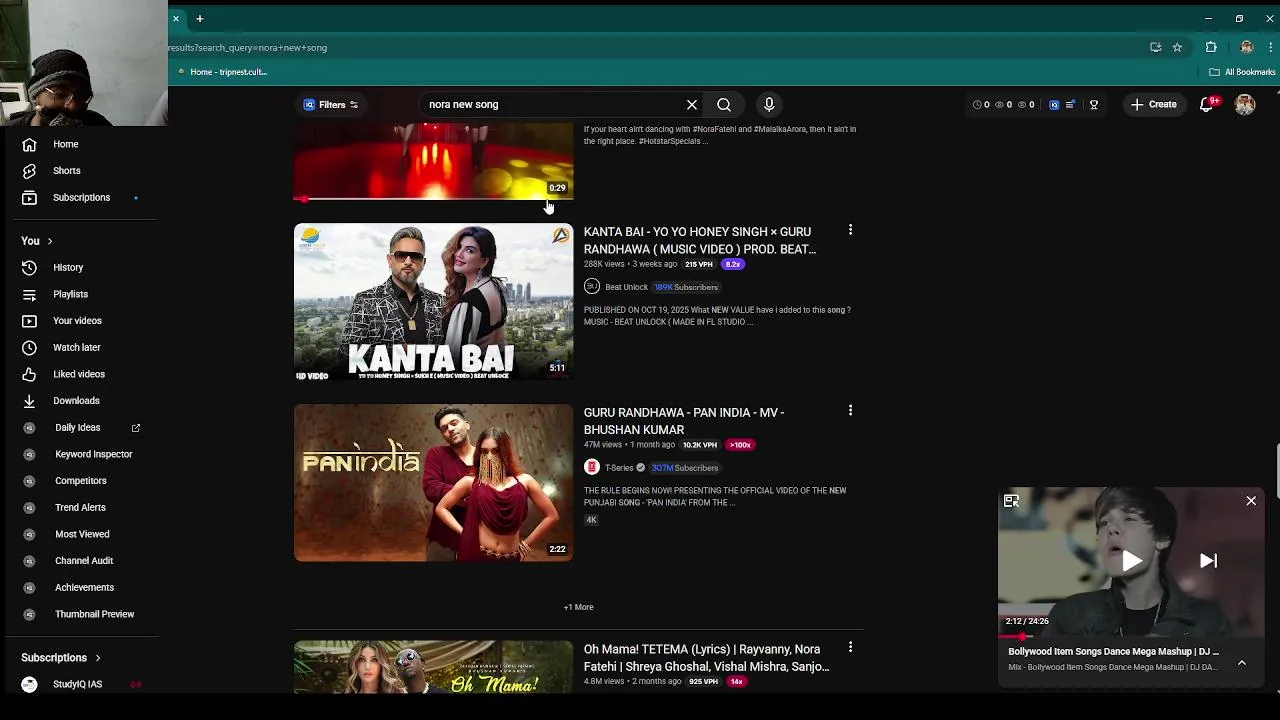Click the 4K badge under PAN INDIA

pyautogui.click(x=591, y=520)
